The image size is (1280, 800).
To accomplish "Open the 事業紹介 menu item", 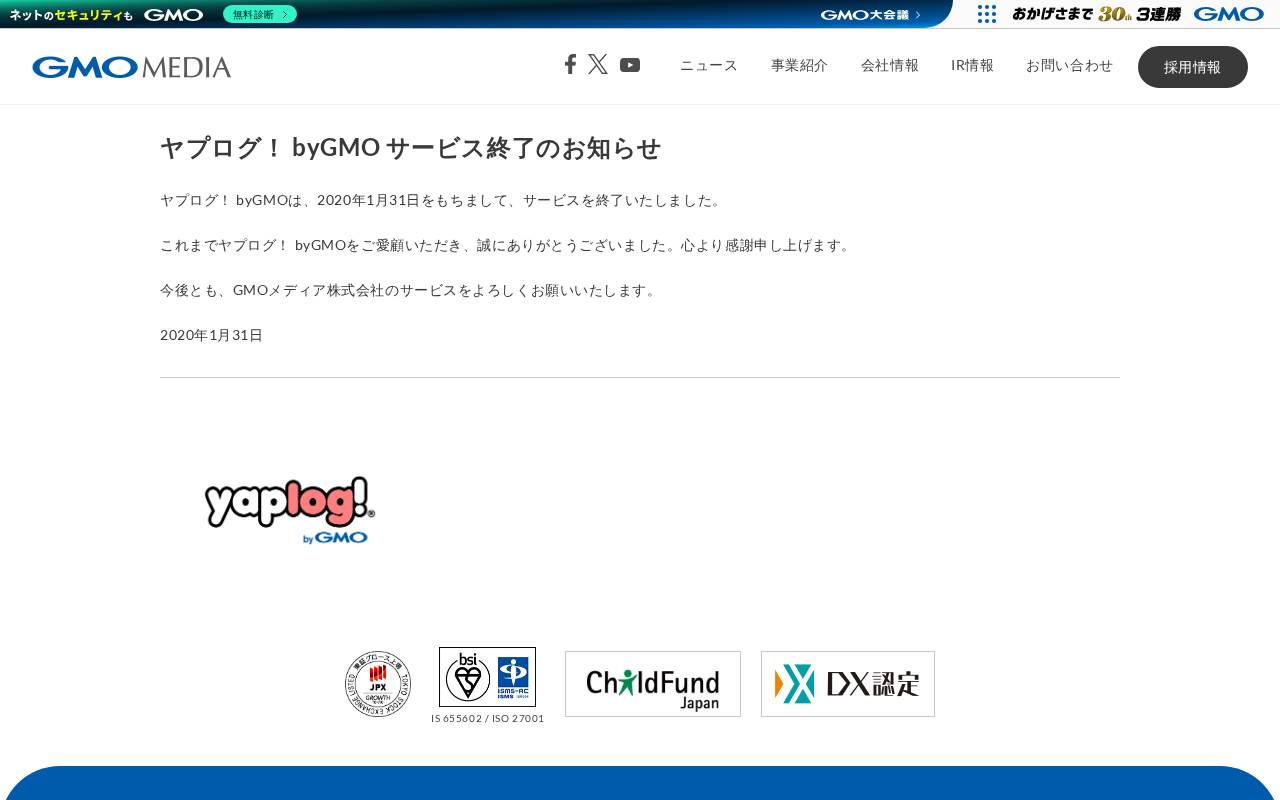I will (x=800, y=66).
